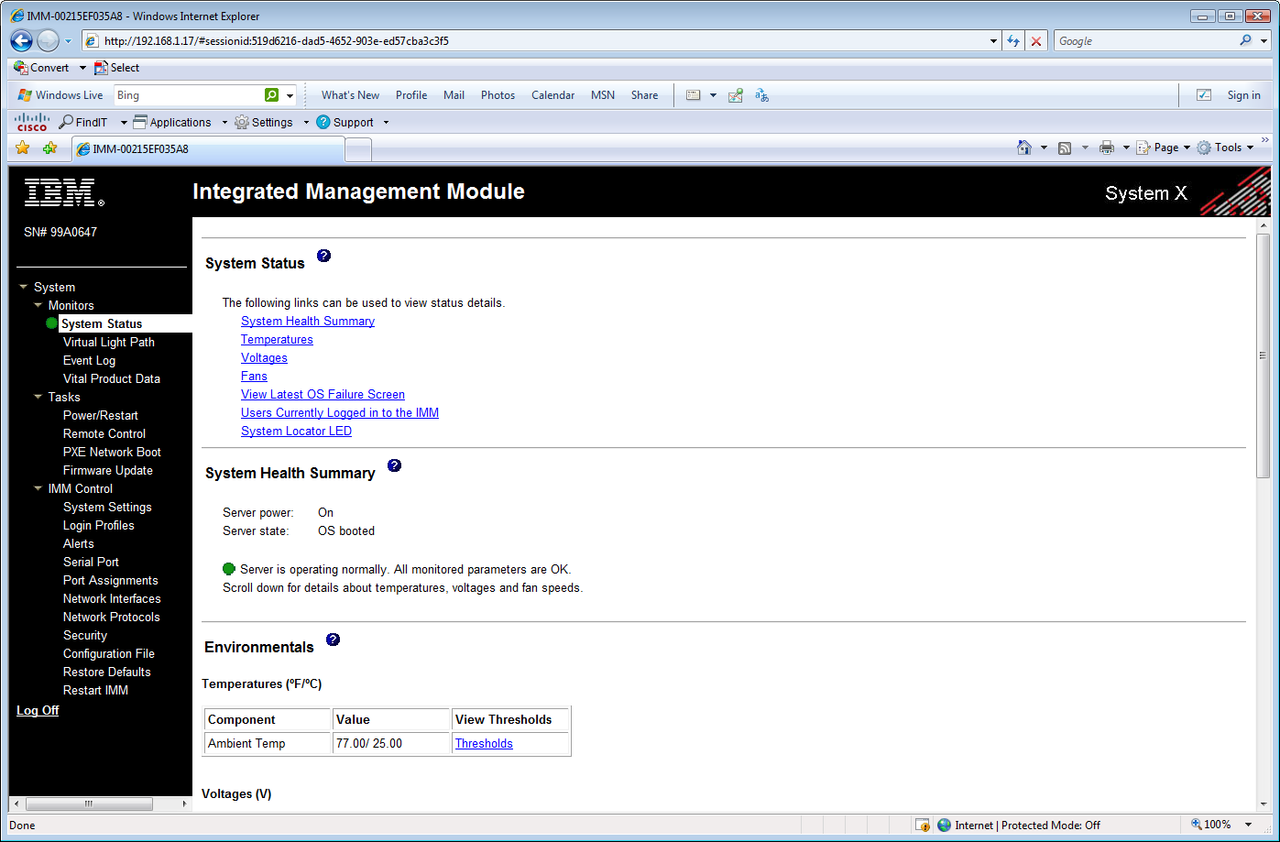Open the recent pages dropdown arrow
Screen dimensions: 1280x842
click(x=68, y=41)
